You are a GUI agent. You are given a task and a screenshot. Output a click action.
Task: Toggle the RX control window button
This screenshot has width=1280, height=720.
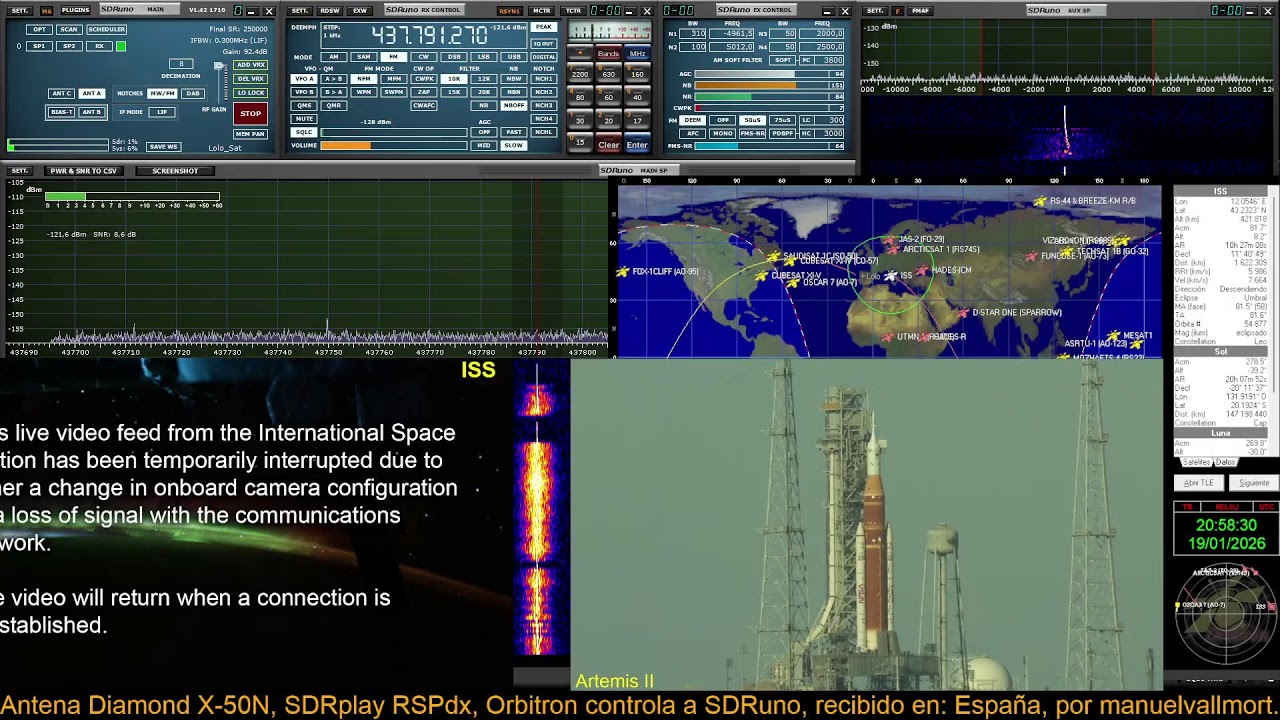pos(99,46)
